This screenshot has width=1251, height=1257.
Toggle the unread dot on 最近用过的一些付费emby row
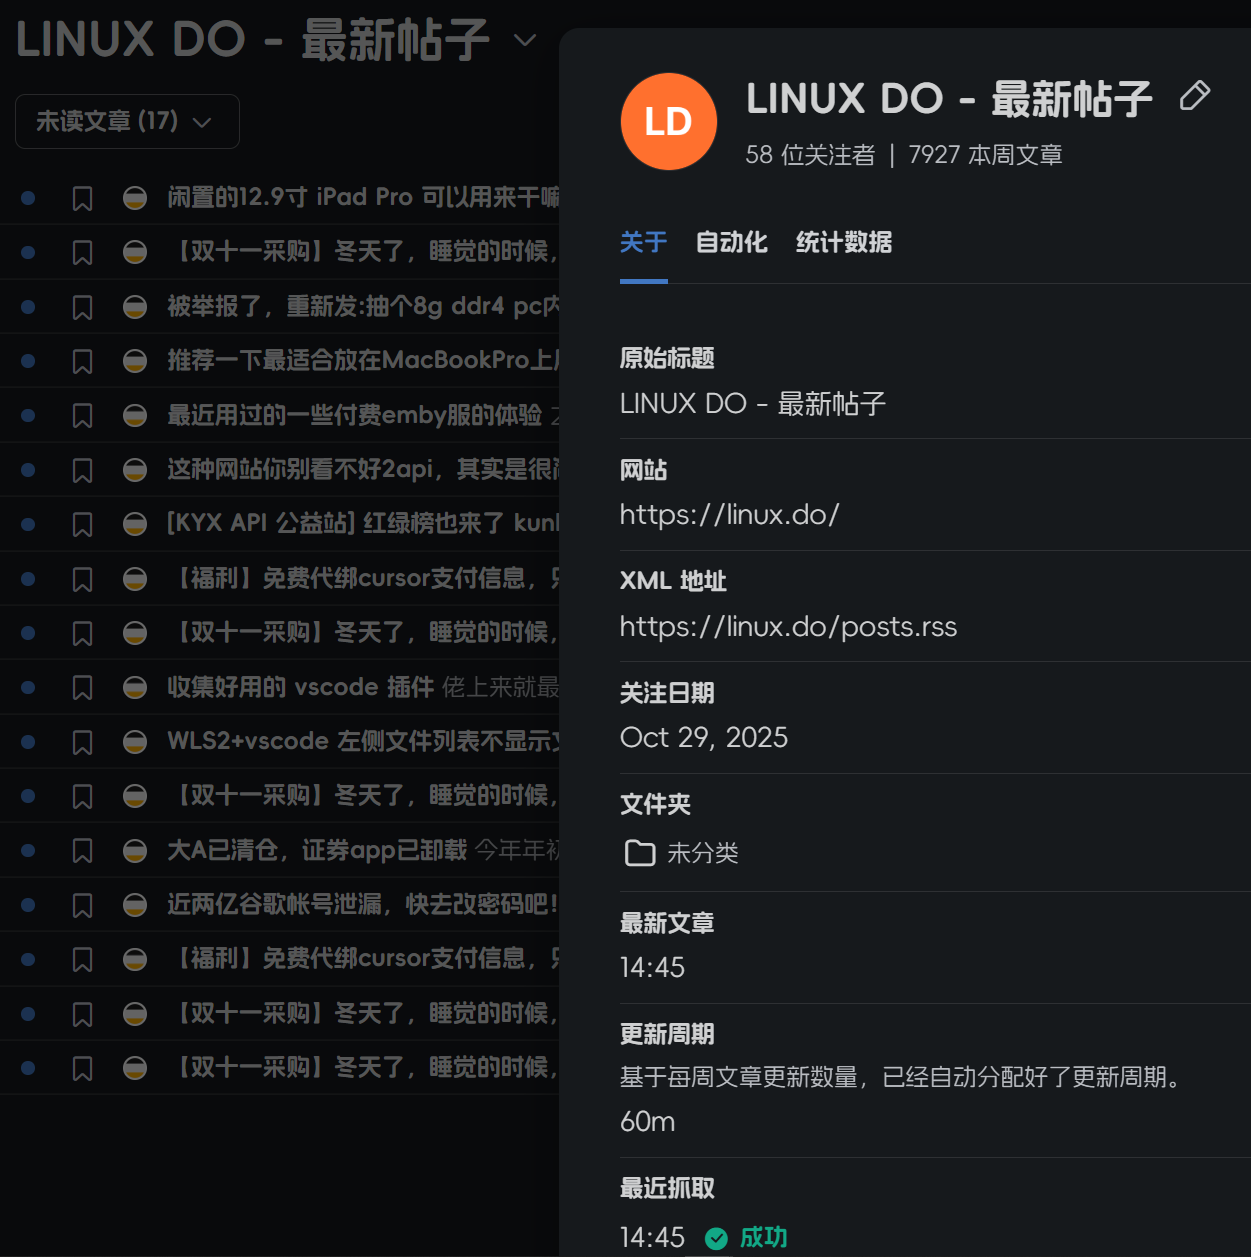(x=28, y=416)
